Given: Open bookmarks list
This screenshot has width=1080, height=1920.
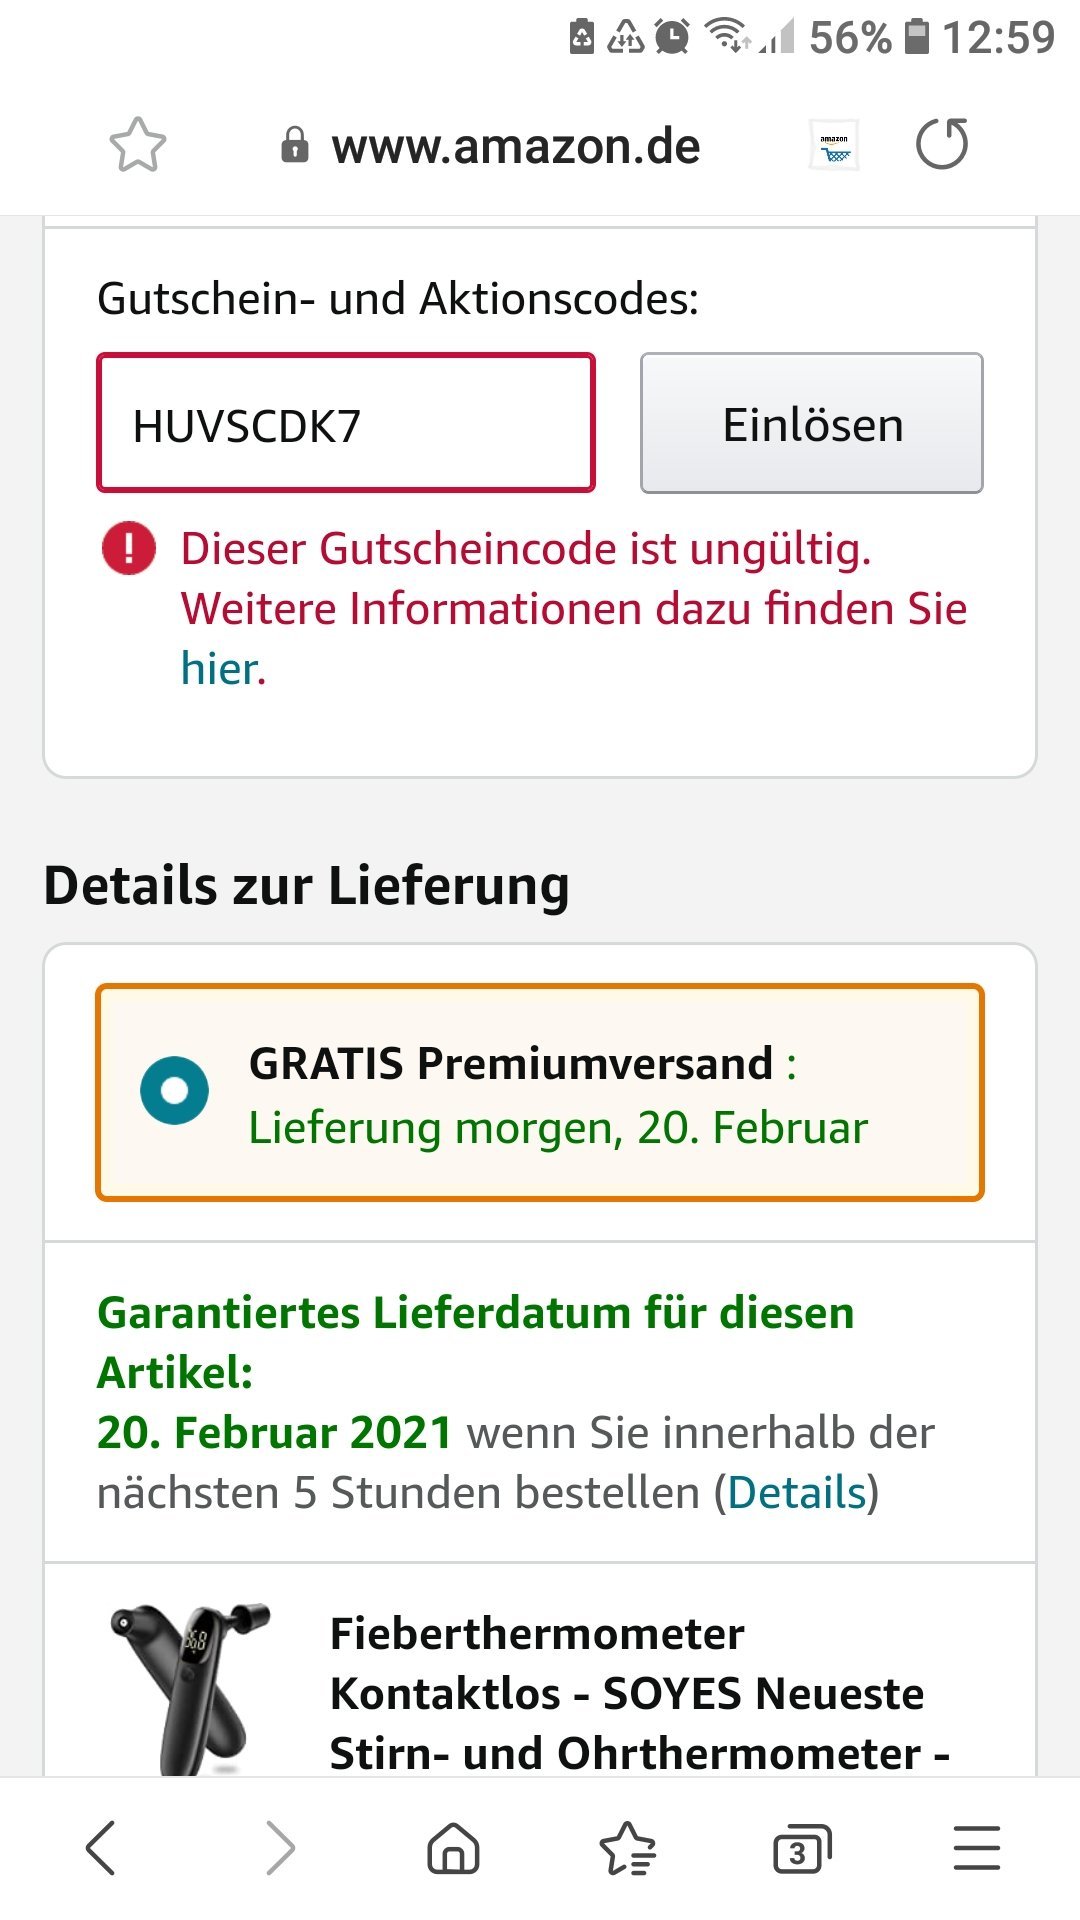Looking at the screenshot, I should tap(627, 1847).
